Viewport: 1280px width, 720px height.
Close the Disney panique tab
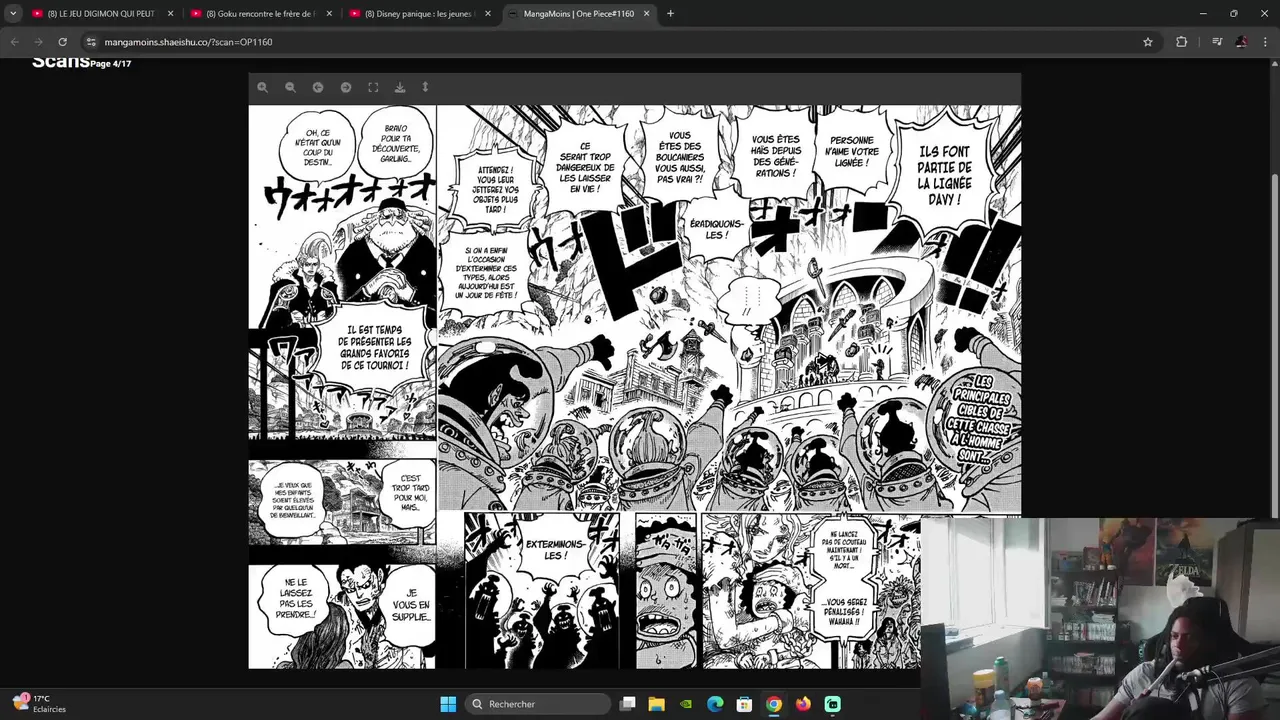(488, 14)
